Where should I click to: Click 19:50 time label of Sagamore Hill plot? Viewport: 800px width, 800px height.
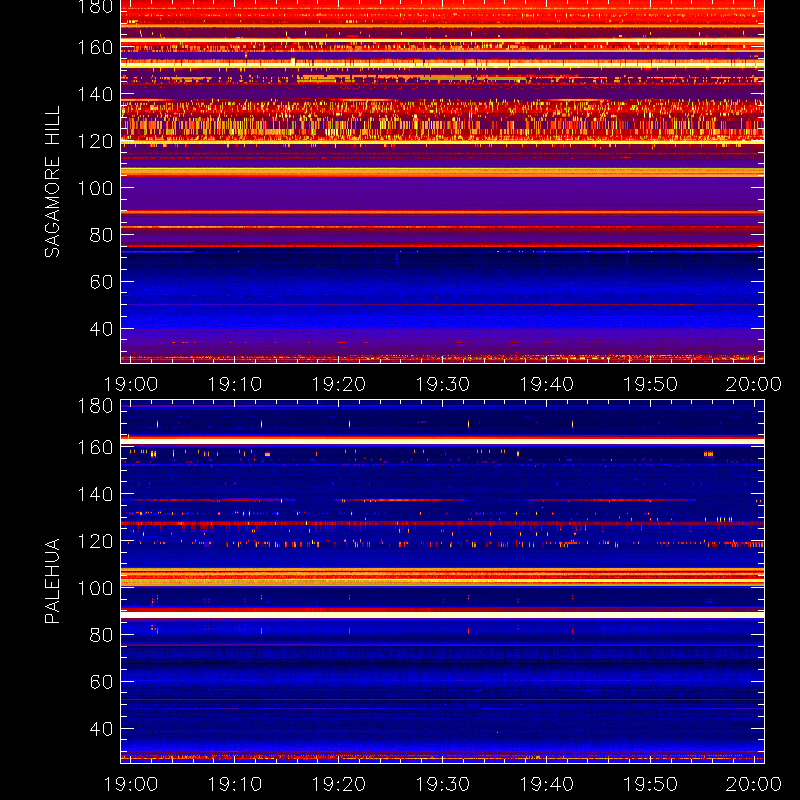coord(651,384)
